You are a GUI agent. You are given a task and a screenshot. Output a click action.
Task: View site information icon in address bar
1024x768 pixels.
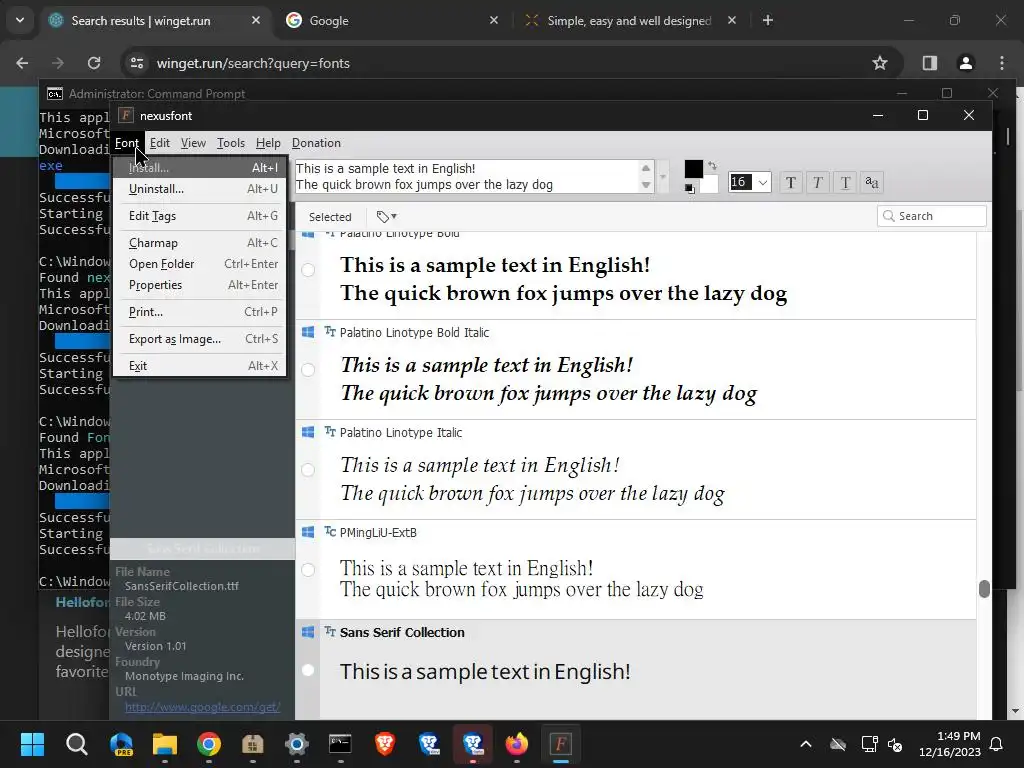click(x=137, y=63)
